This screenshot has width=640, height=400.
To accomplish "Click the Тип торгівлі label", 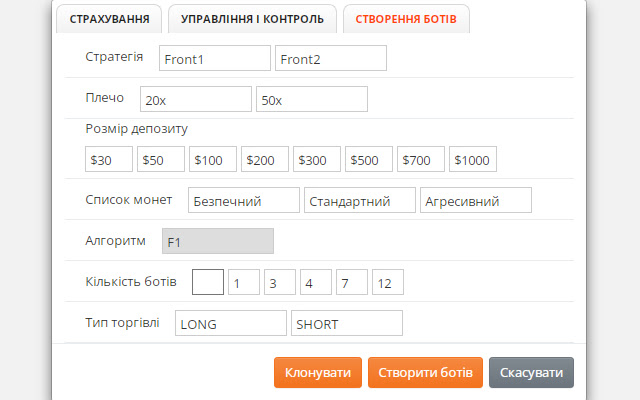I will coord(122,322).
